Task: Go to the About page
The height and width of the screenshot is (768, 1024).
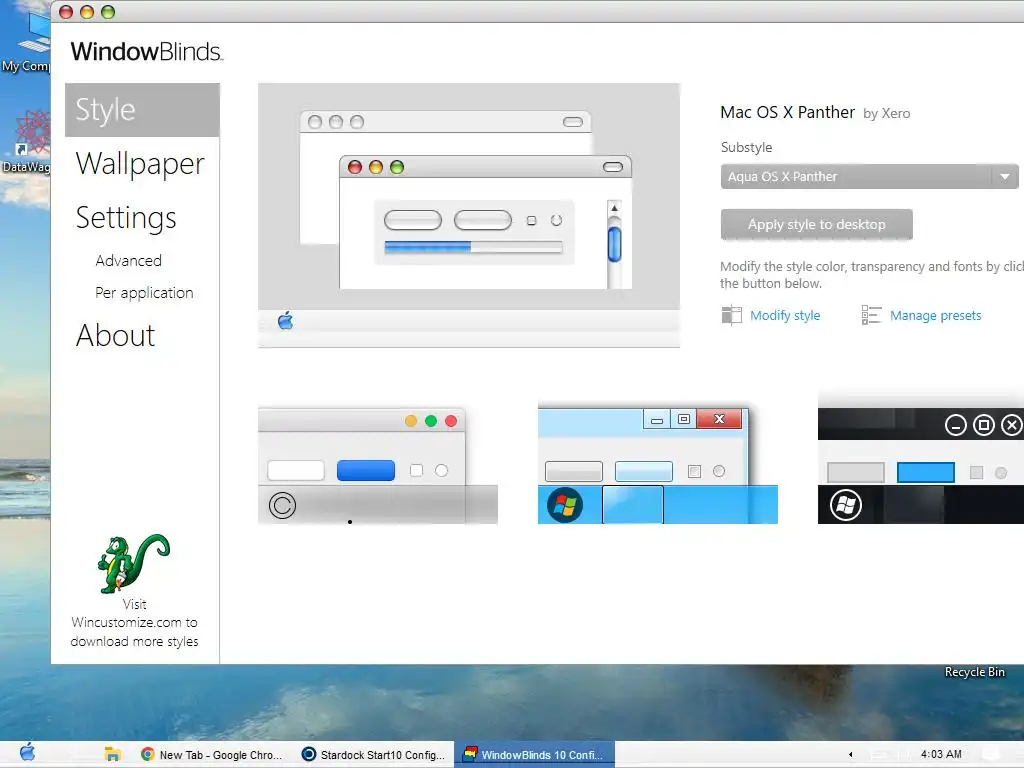Action: (x=116, y=336)
